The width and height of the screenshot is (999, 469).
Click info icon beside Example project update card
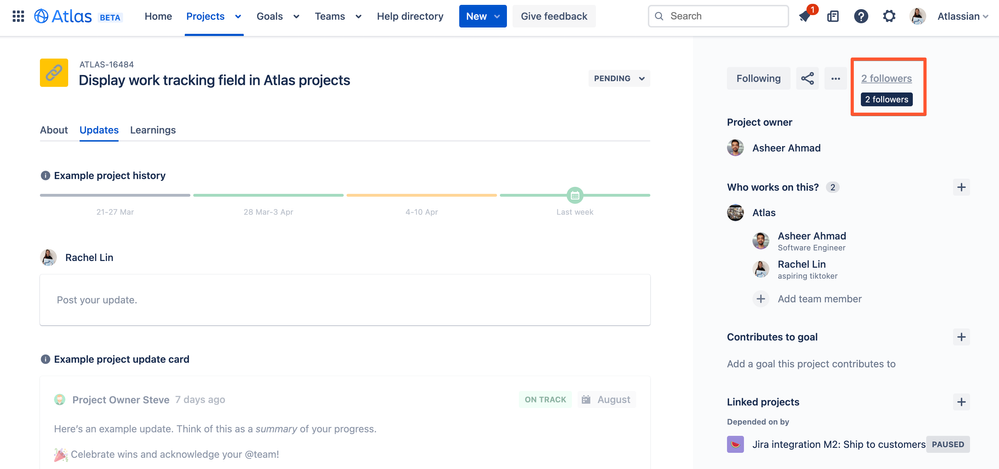45,359
